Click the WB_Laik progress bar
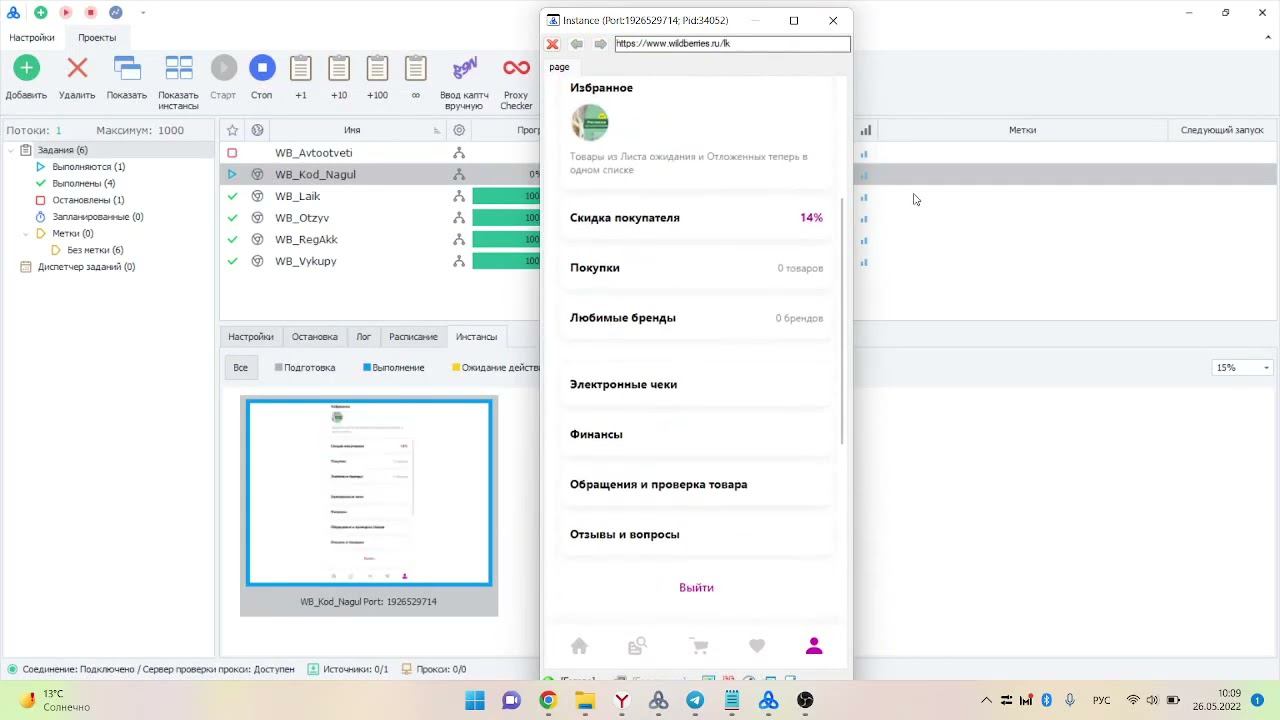The width and height of the screenshot is (1280, 720). pyautogui.click(x=506, y=196)
